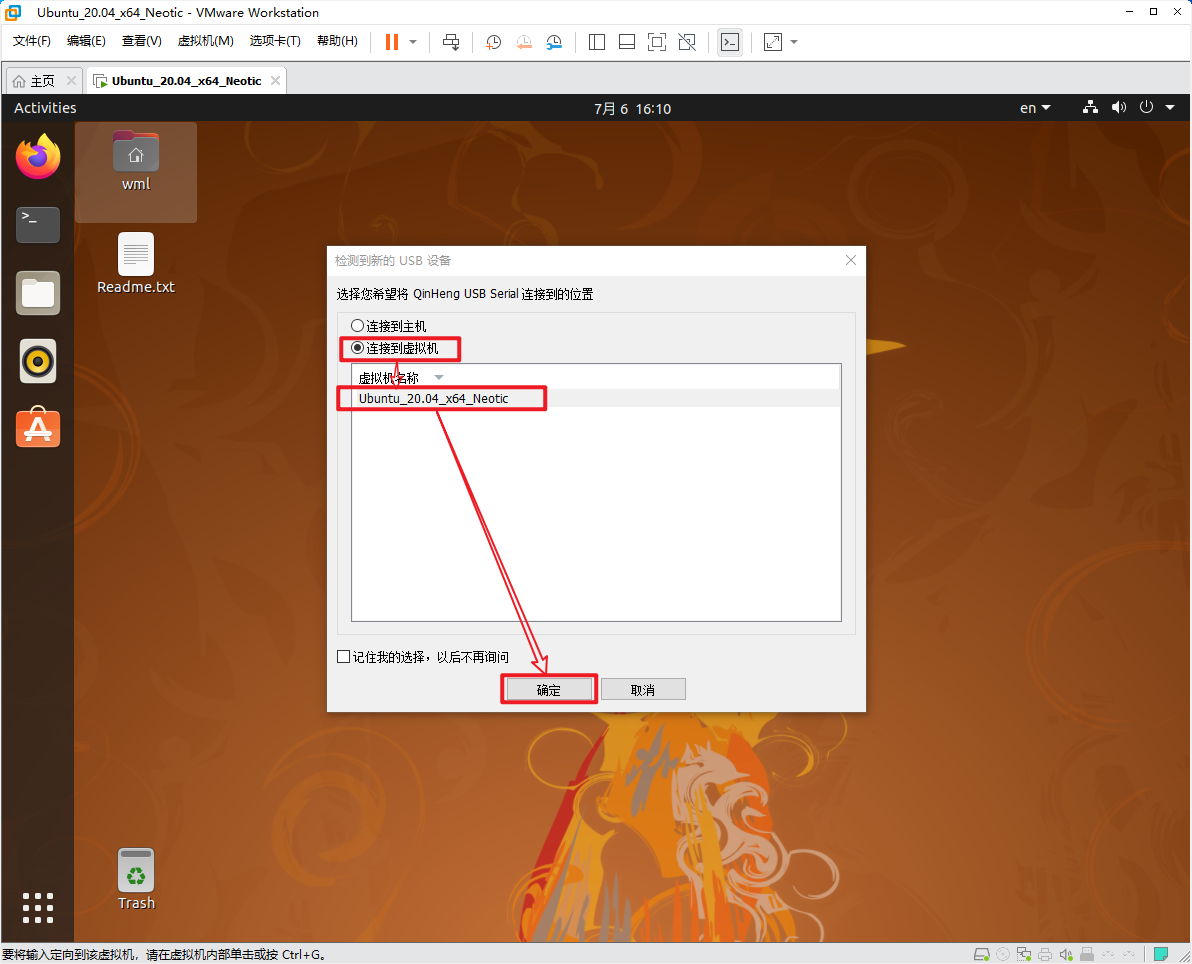Image resolution: width=1192 pixels, height=964 pixels.
Task: Take a snapshot of this virtual machine
Action: (x=493, y=42)
